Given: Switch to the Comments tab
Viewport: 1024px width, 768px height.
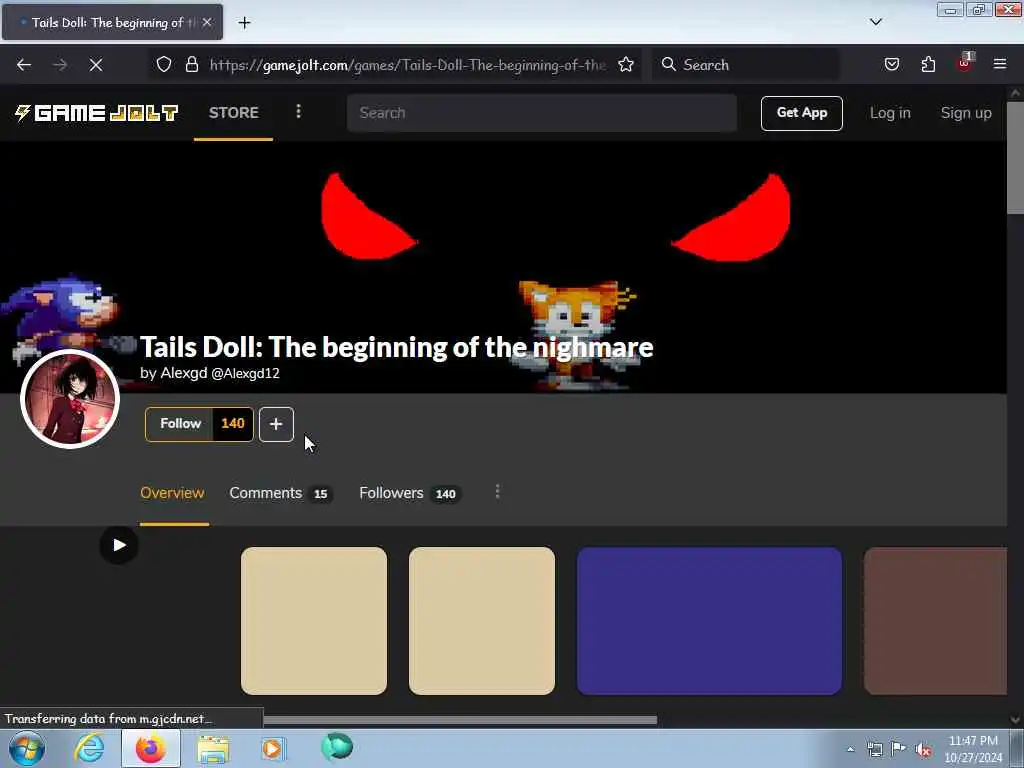Looking at the screenshot, I should (280, 493).
